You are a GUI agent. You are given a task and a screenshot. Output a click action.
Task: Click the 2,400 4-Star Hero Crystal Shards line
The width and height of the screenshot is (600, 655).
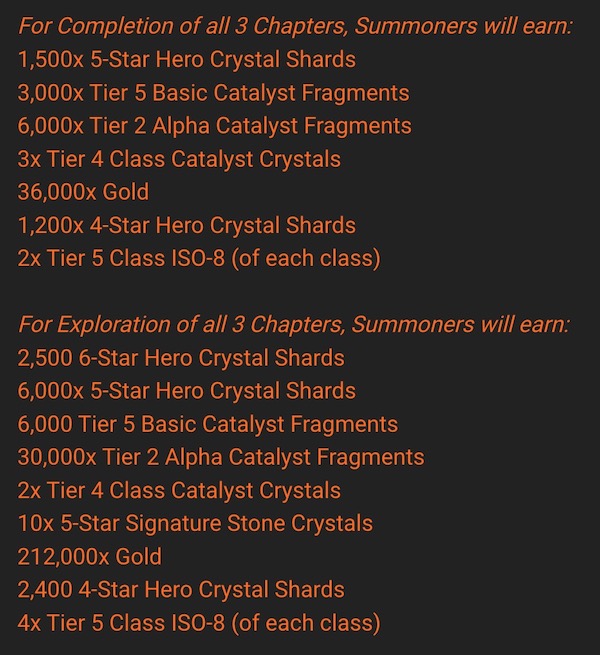point(180,590)
